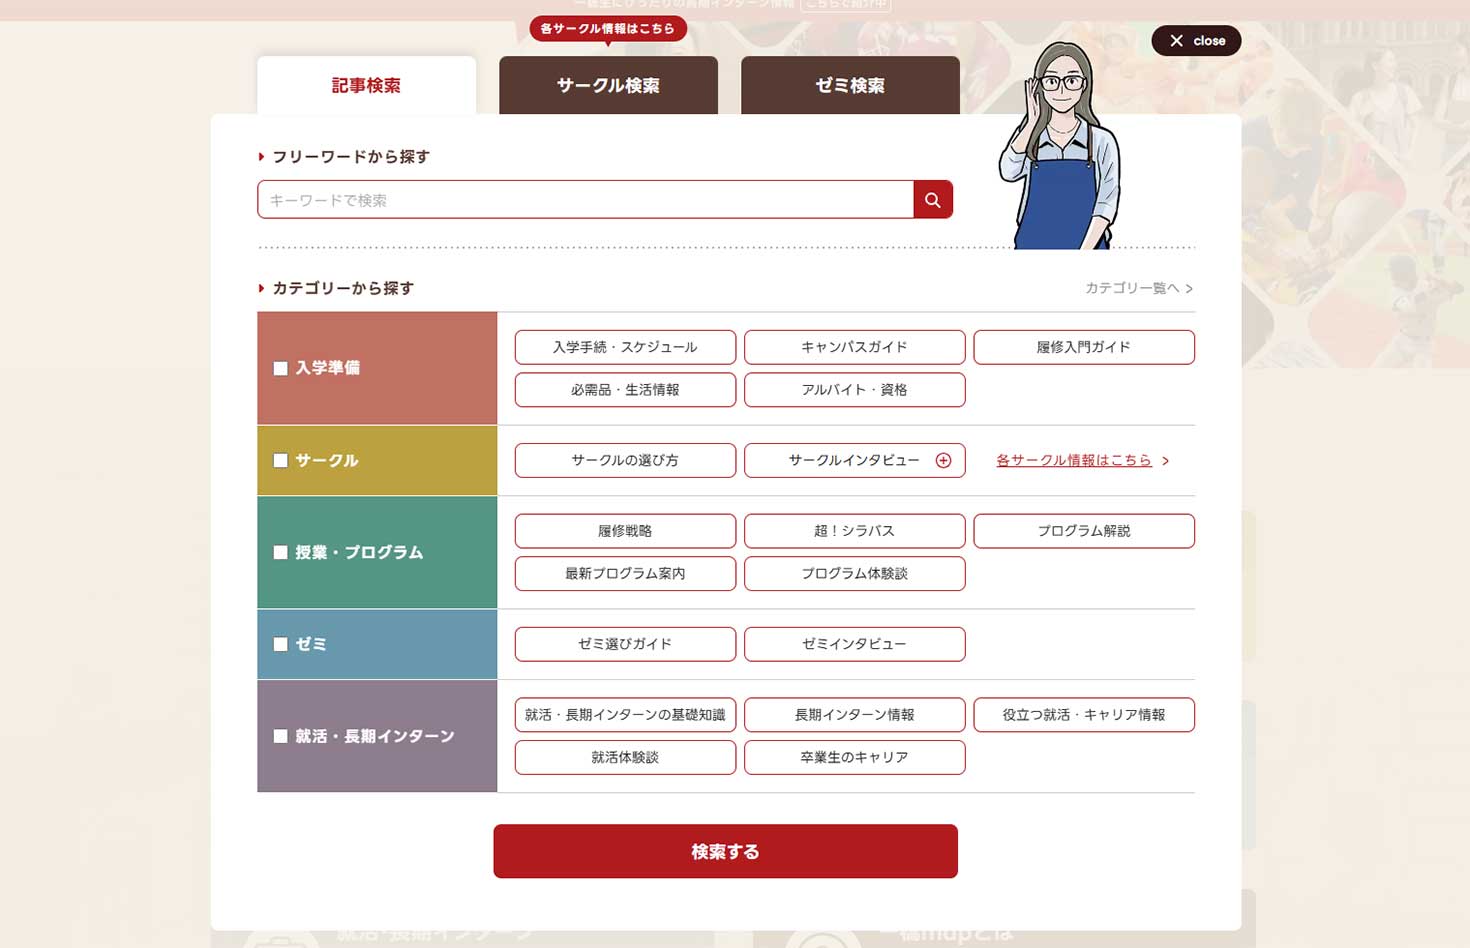Select the ゼミ選びガイド tag
The width and height of the screenshot is (1470, 948).
(625, 644)
